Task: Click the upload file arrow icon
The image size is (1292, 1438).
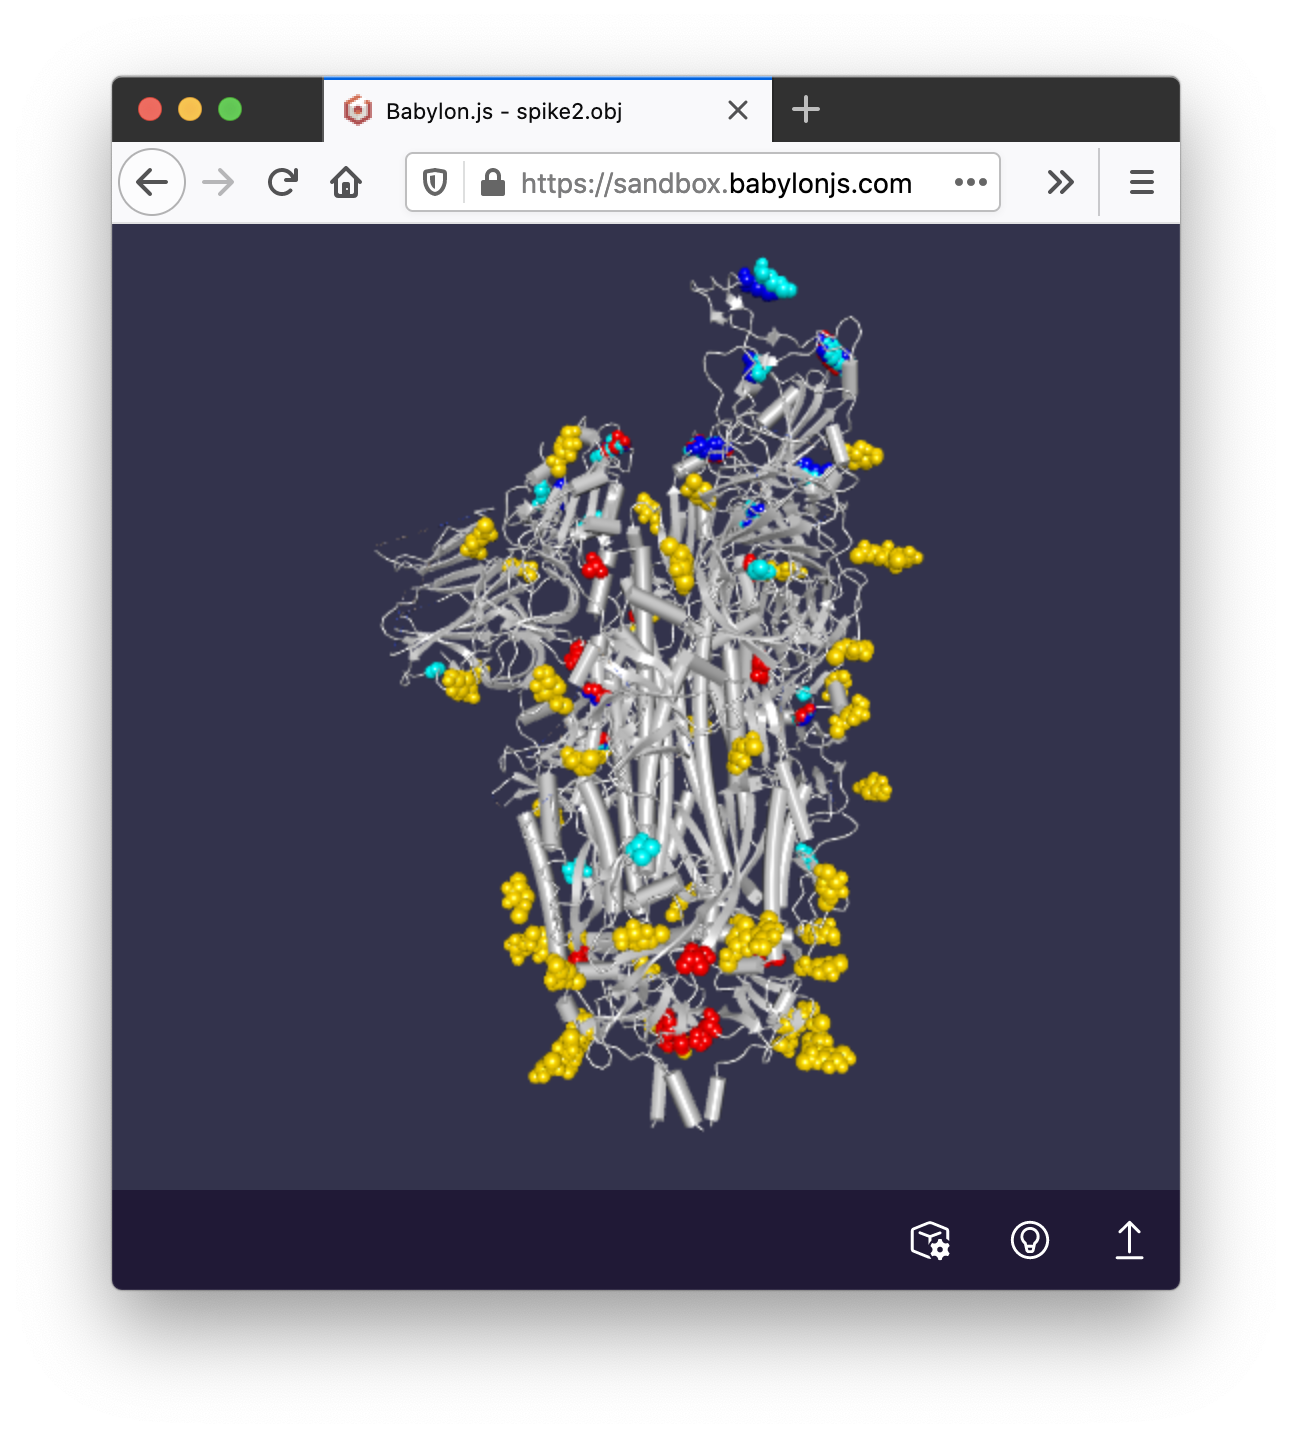Action: tap(1129, 1240)
